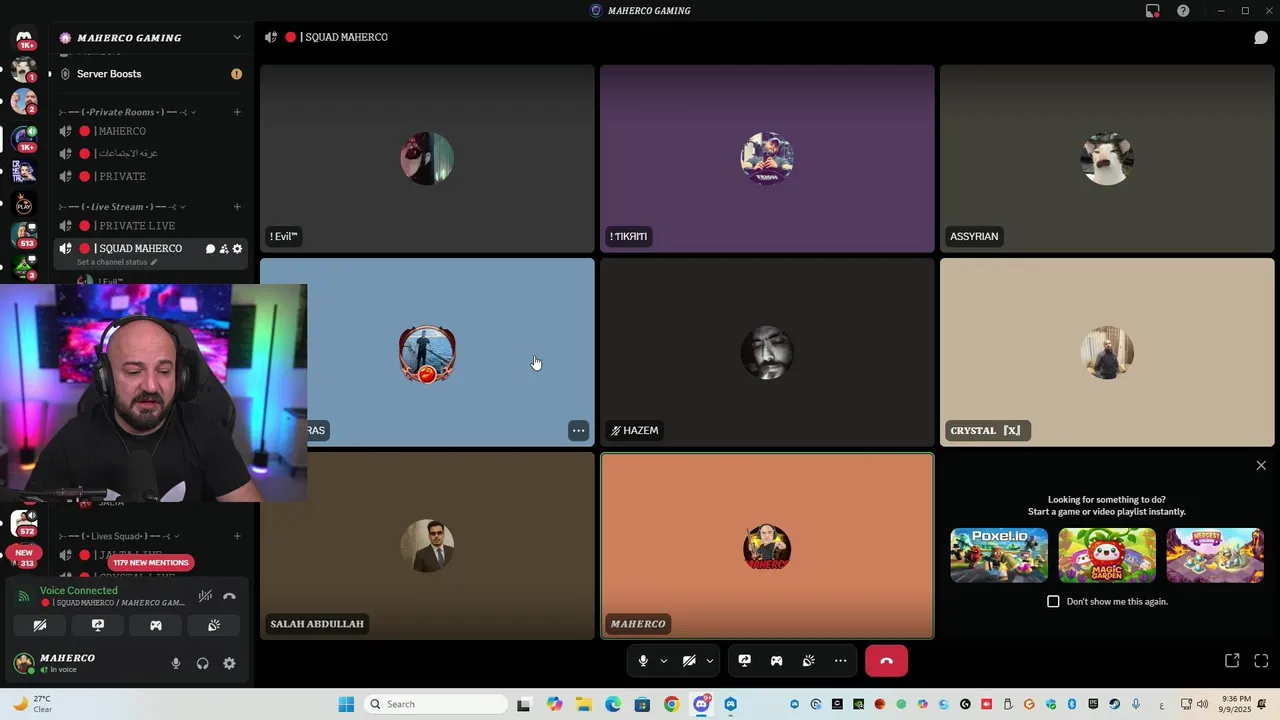1280x720 pixels.
Task: Turn on camera in call control bar
Action: coord(689,661)
